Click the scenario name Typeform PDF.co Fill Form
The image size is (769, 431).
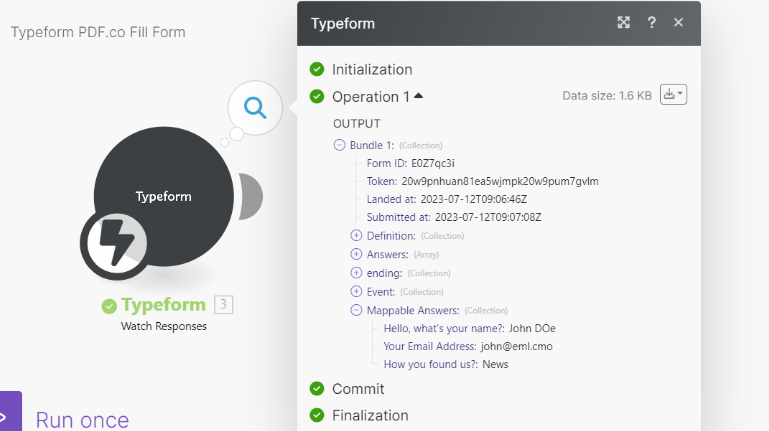(x=98, y=32)
